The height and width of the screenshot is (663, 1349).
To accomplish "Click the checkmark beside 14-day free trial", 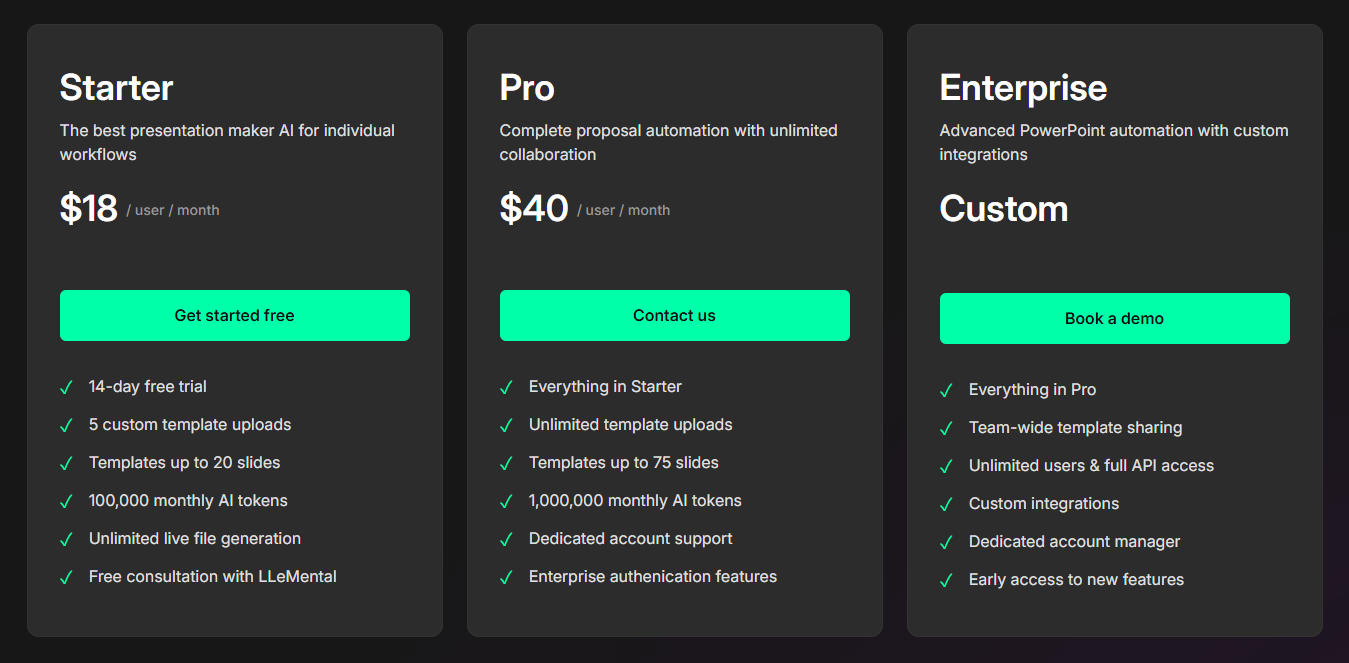I will 66,386.
